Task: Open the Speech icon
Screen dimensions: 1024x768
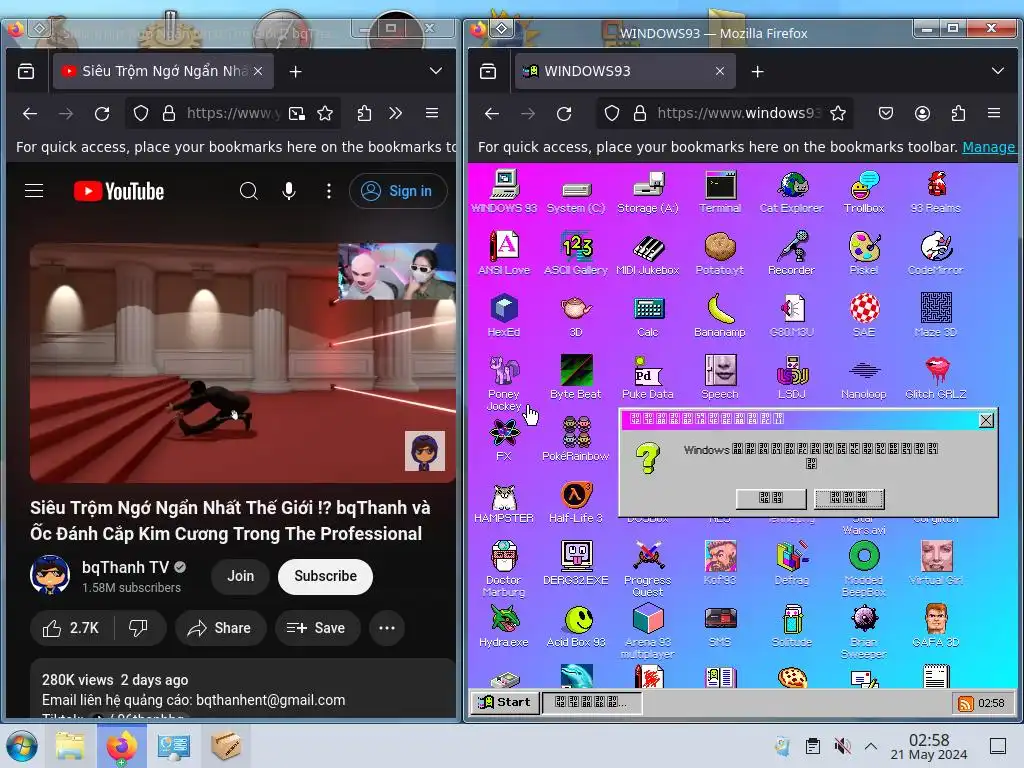Action: point(720,377)
